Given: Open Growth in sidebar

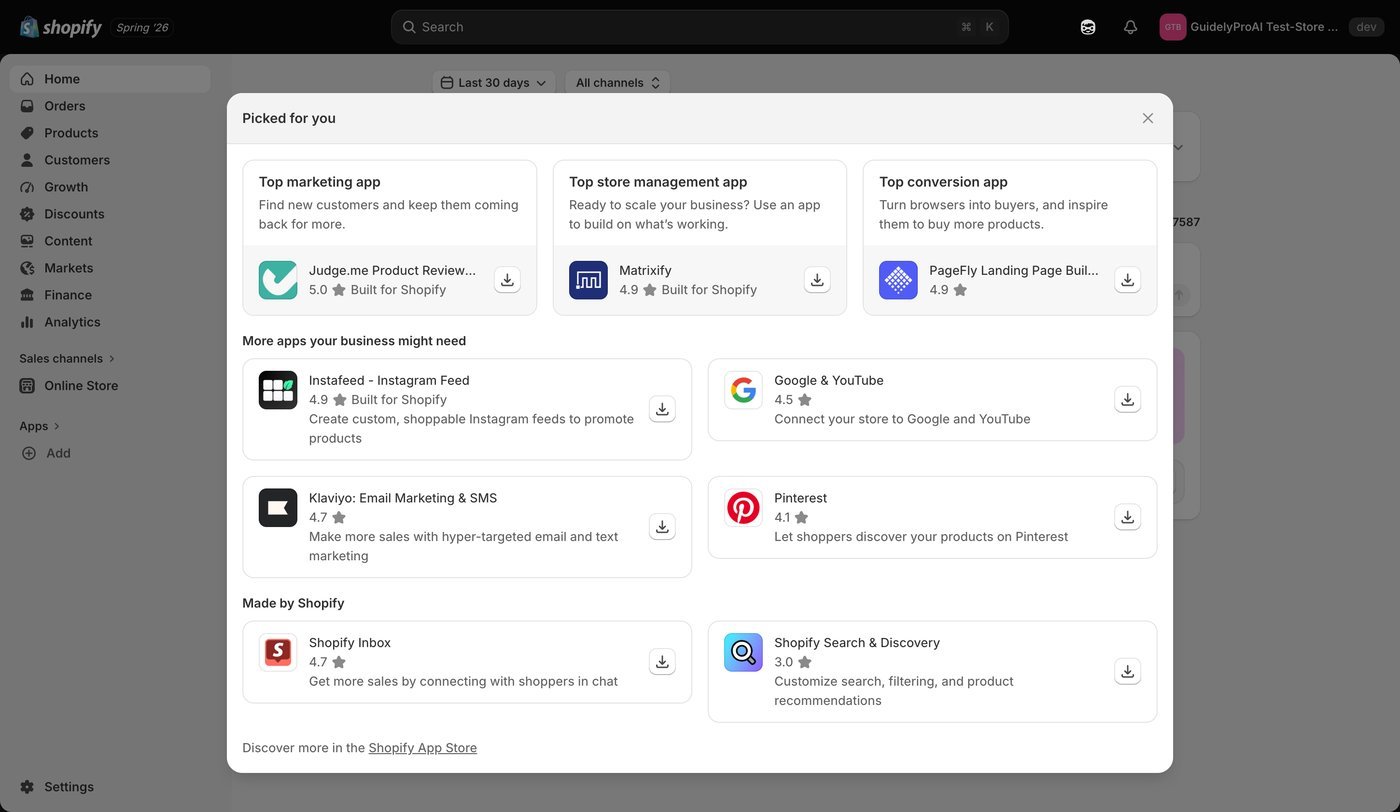Looking at the screenshot, I should [x=110, y=187].
